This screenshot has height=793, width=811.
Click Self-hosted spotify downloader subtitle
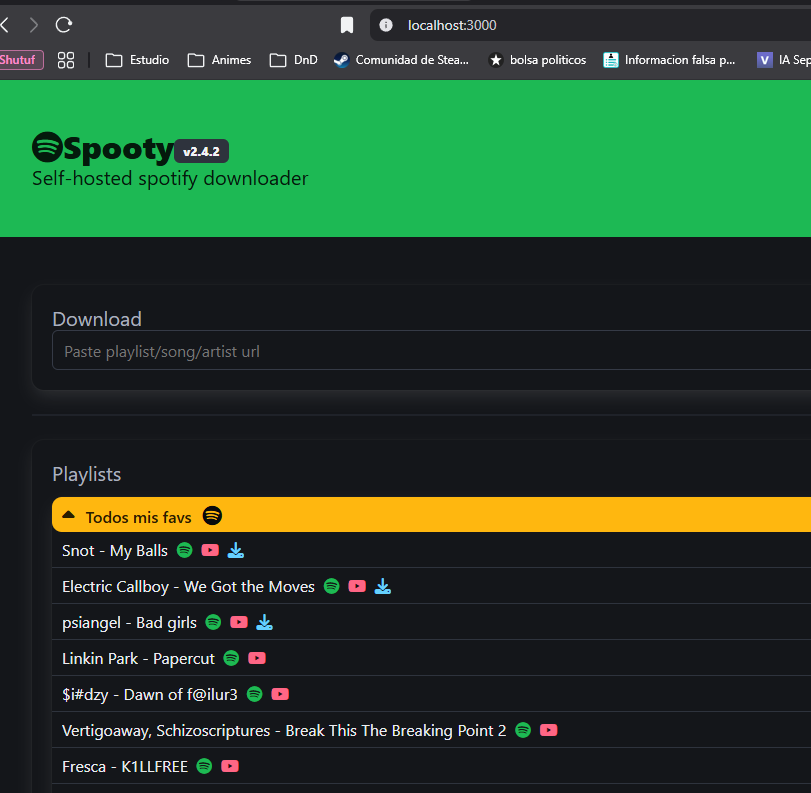click(170, 178)
